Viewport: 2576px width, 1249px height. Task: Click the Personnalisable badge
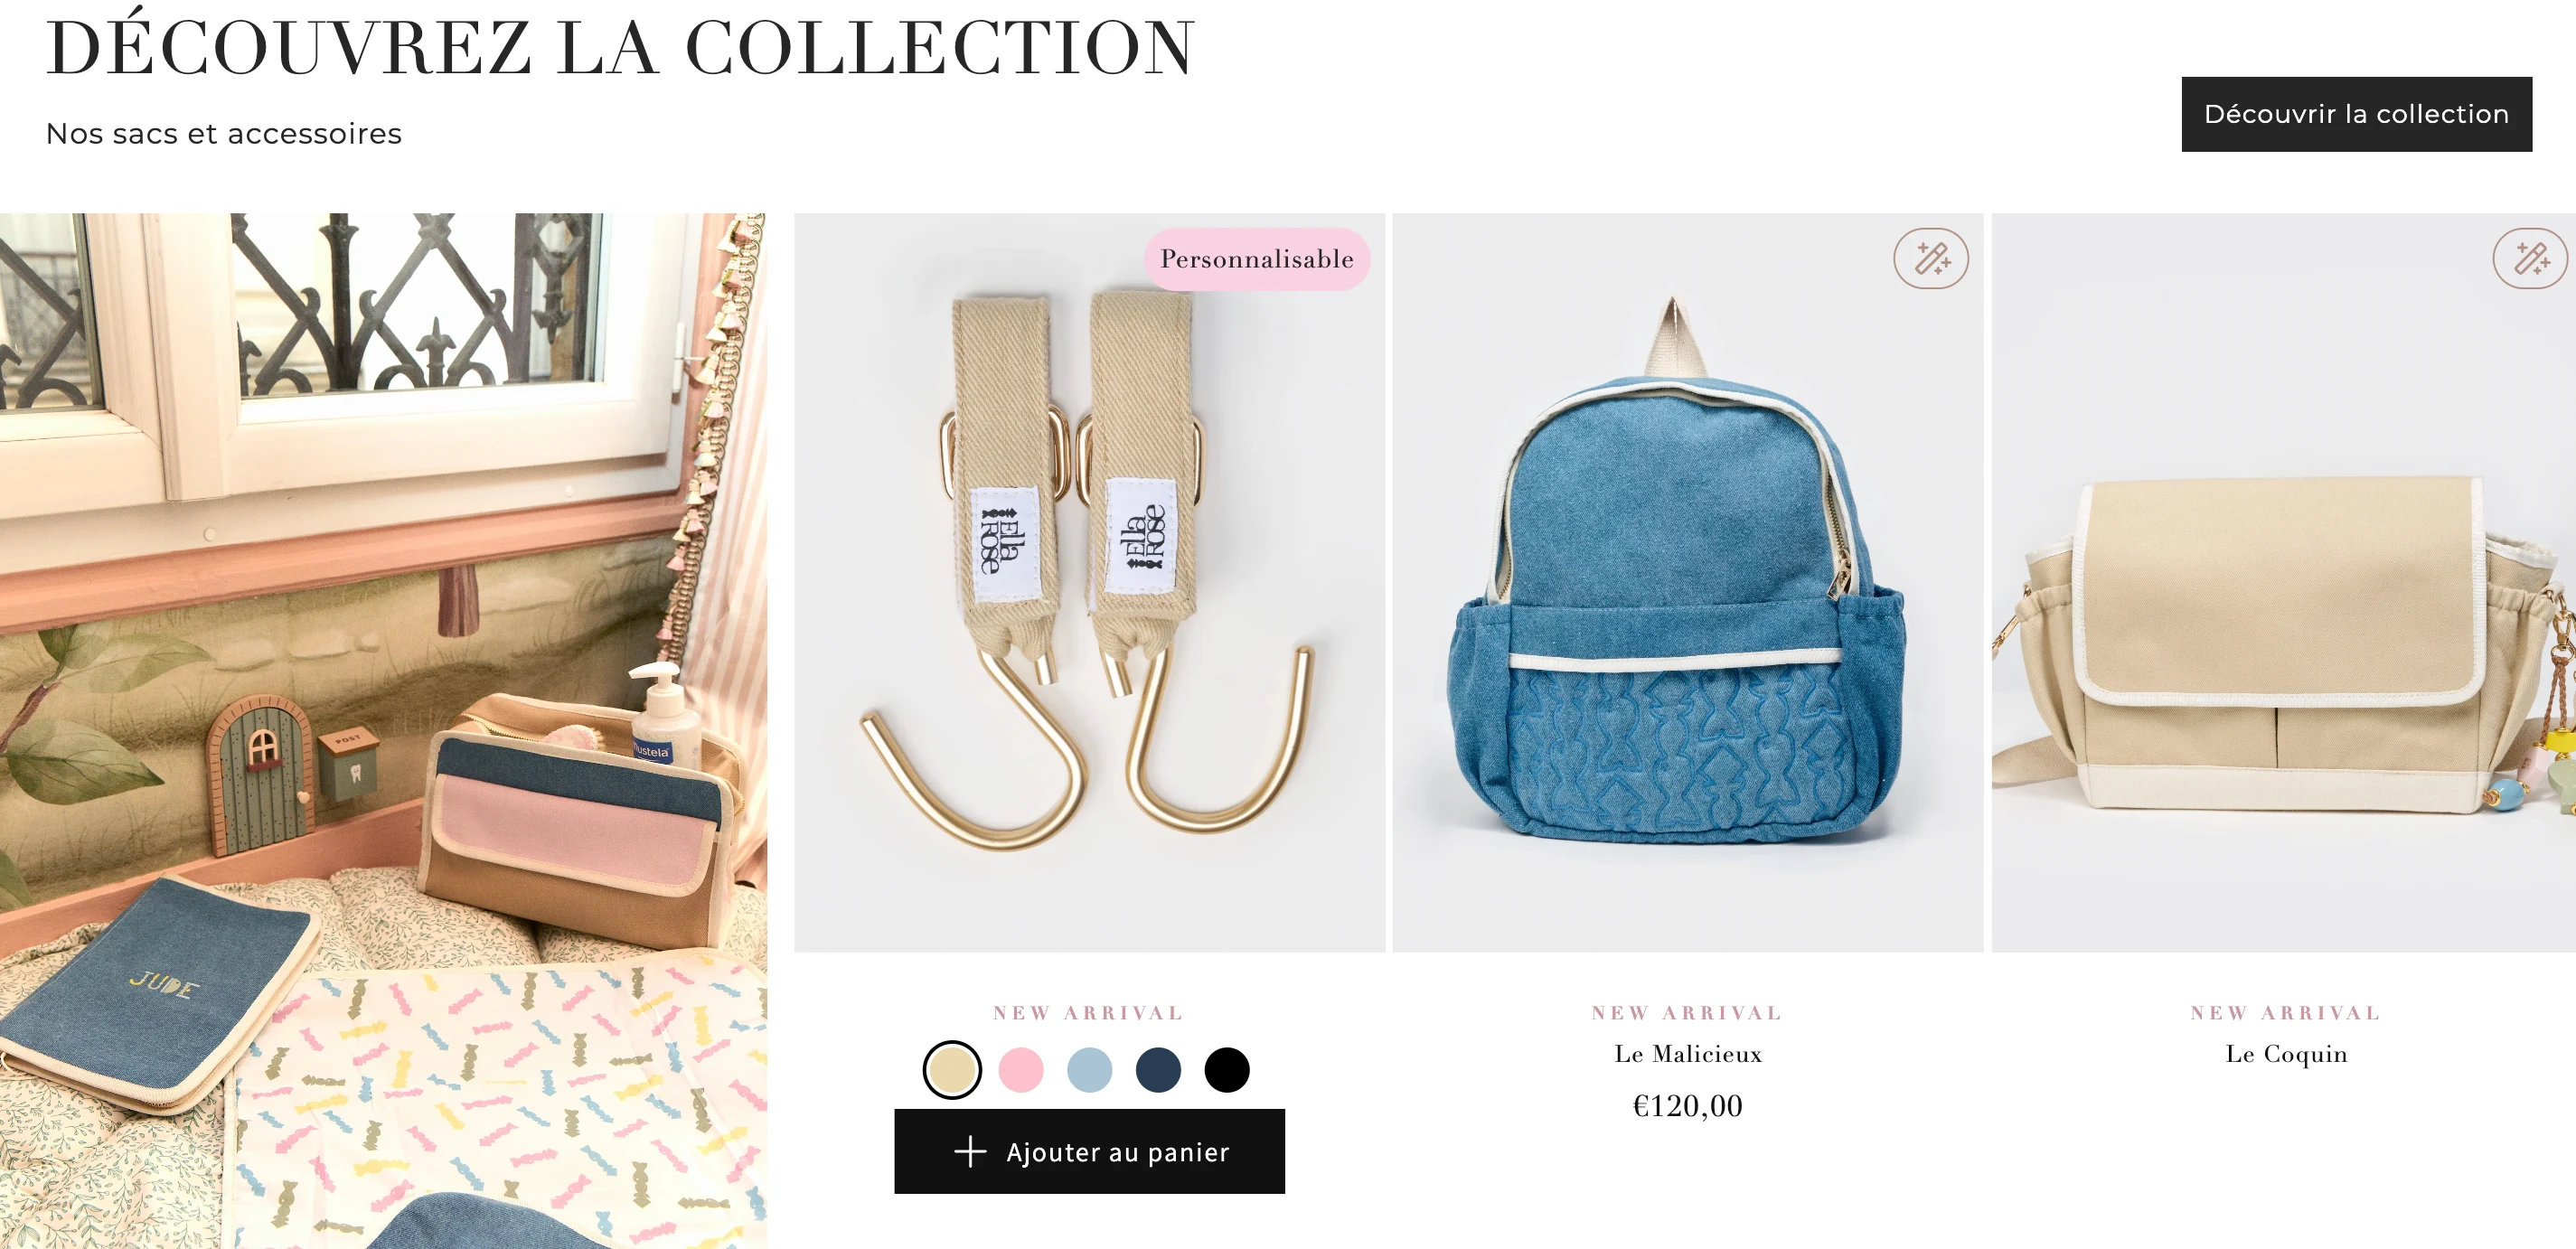point(1256,259)
